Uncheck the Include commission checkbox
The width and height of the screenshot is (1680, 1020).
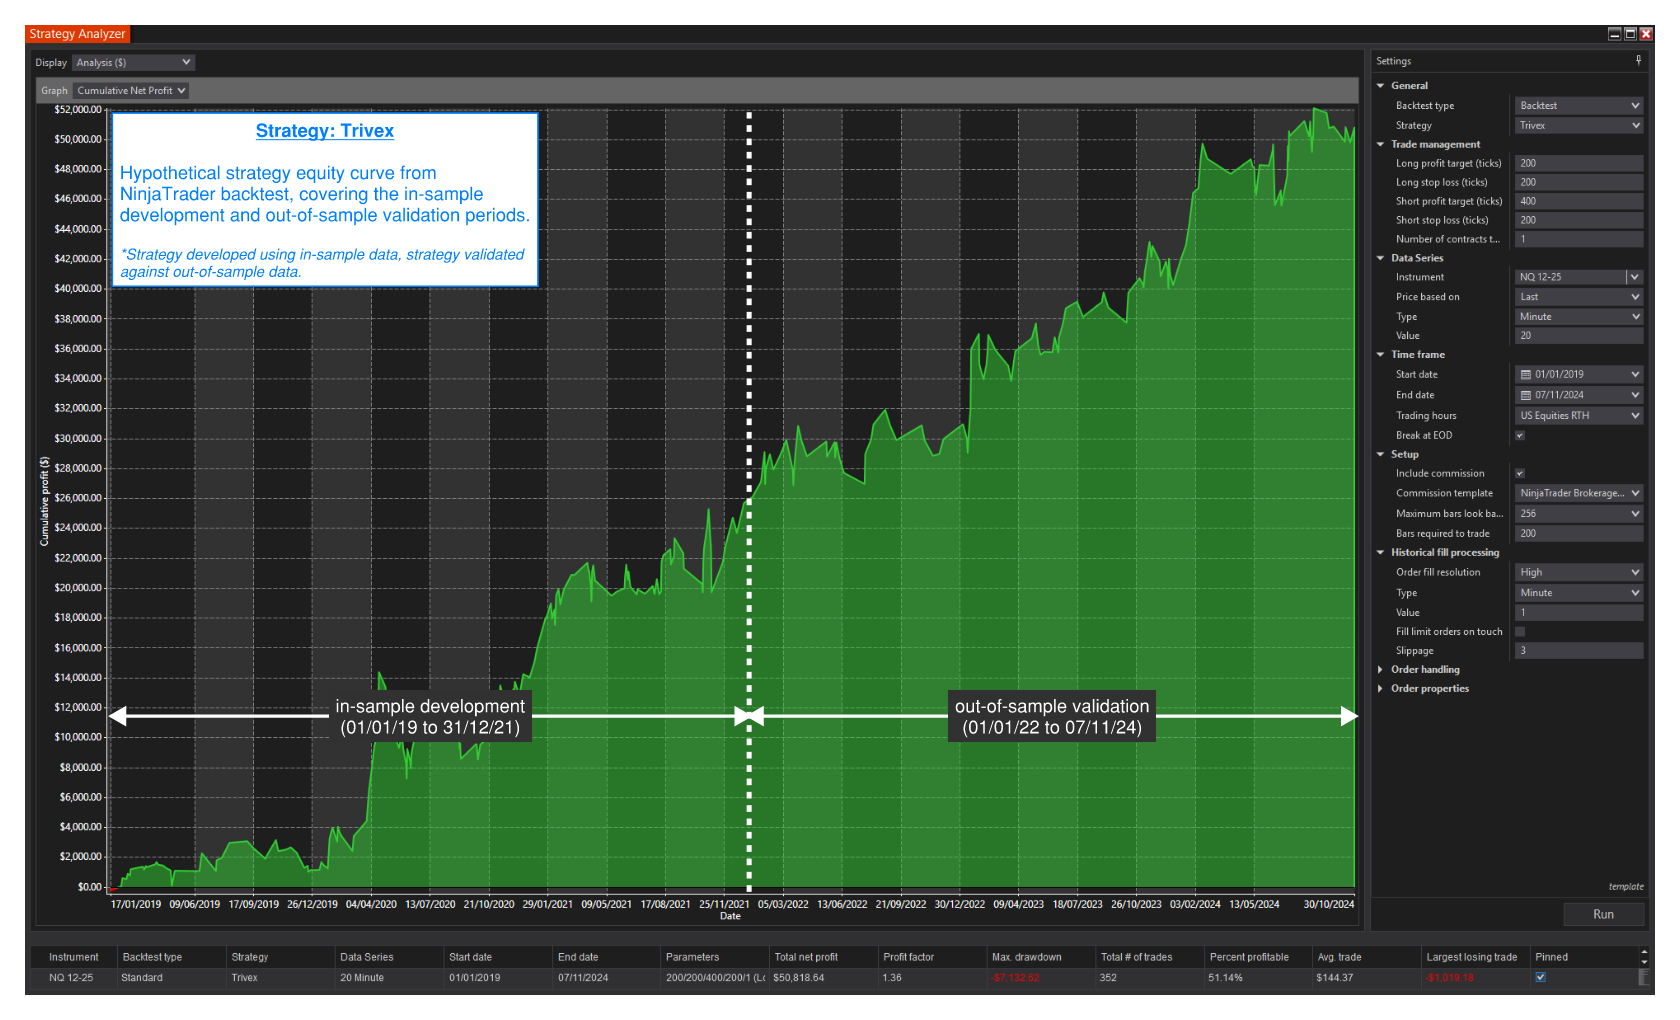[1520, 474]
